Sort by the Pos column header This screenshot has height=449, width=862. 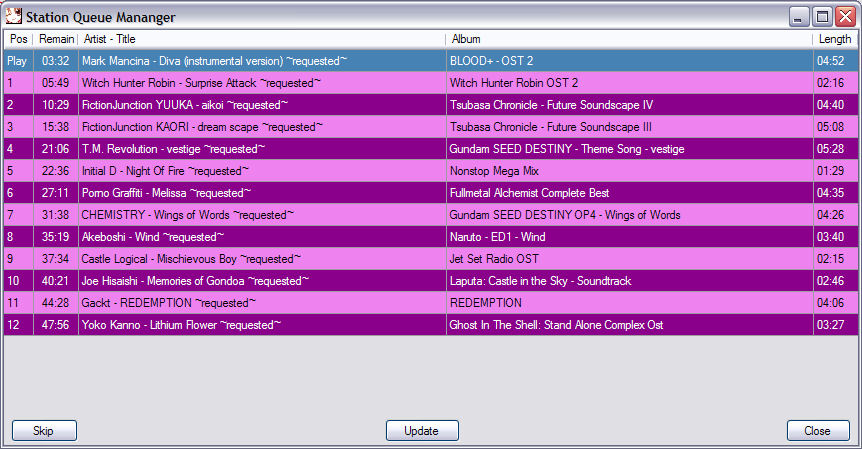click(18, 39)
